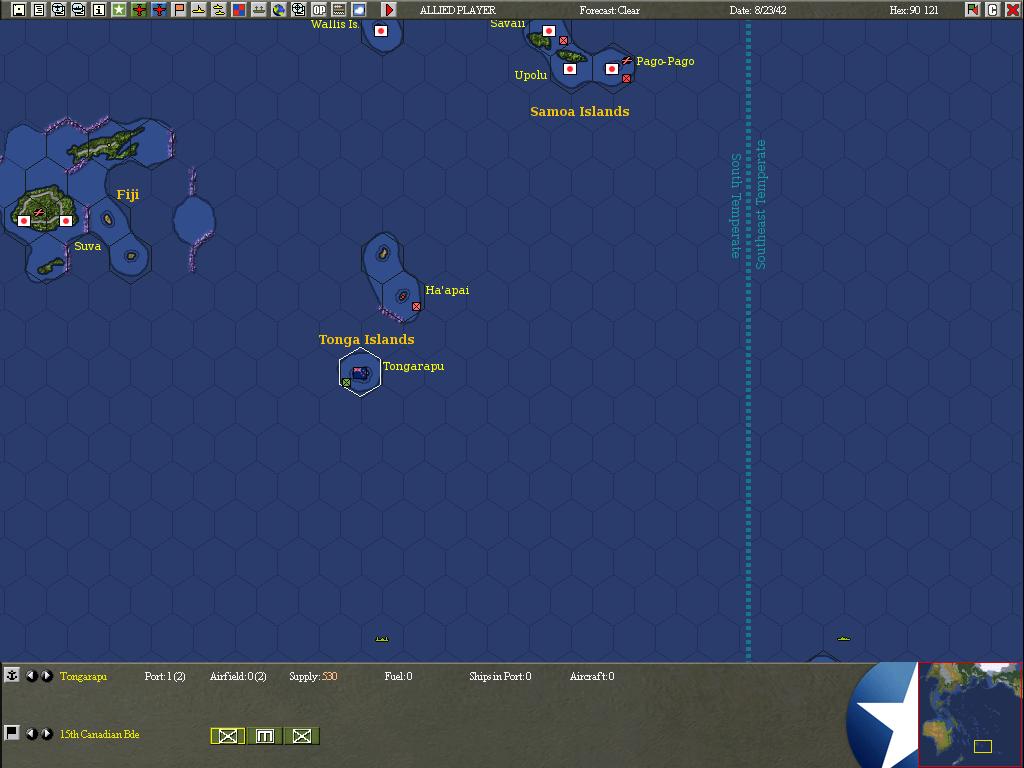The height and width of the screenshot is (768, 1024).
Task: Click the red unit marker at Ha'apai
Action: (416, 306)
